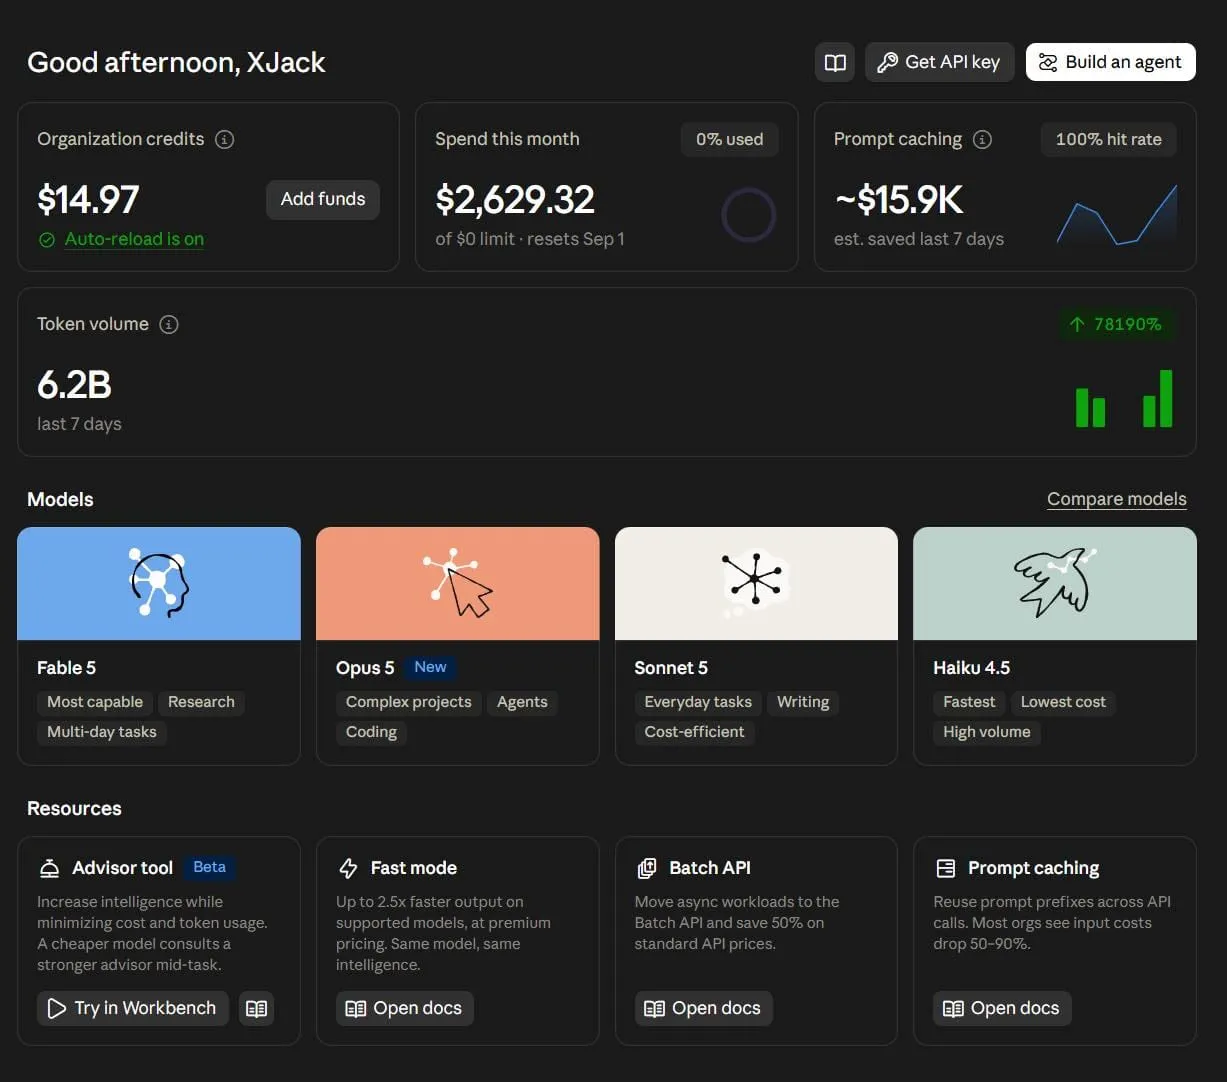Click the spend usage ring indicator
Viewport: 1227px width, 1082px height.
pyautogui.click(x=748, y=215)
